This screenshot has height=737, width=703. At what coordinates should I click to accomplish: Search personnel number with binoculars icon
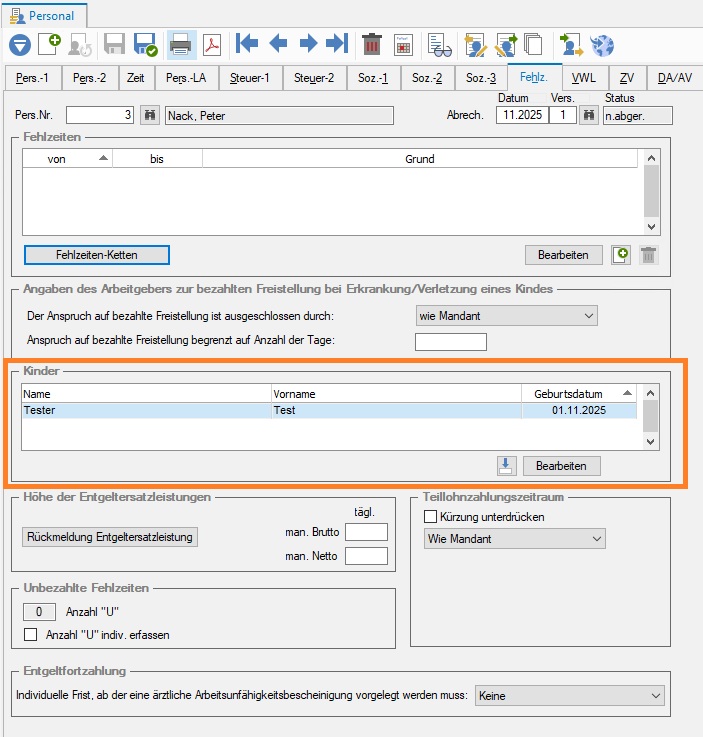tap(150, 115)
